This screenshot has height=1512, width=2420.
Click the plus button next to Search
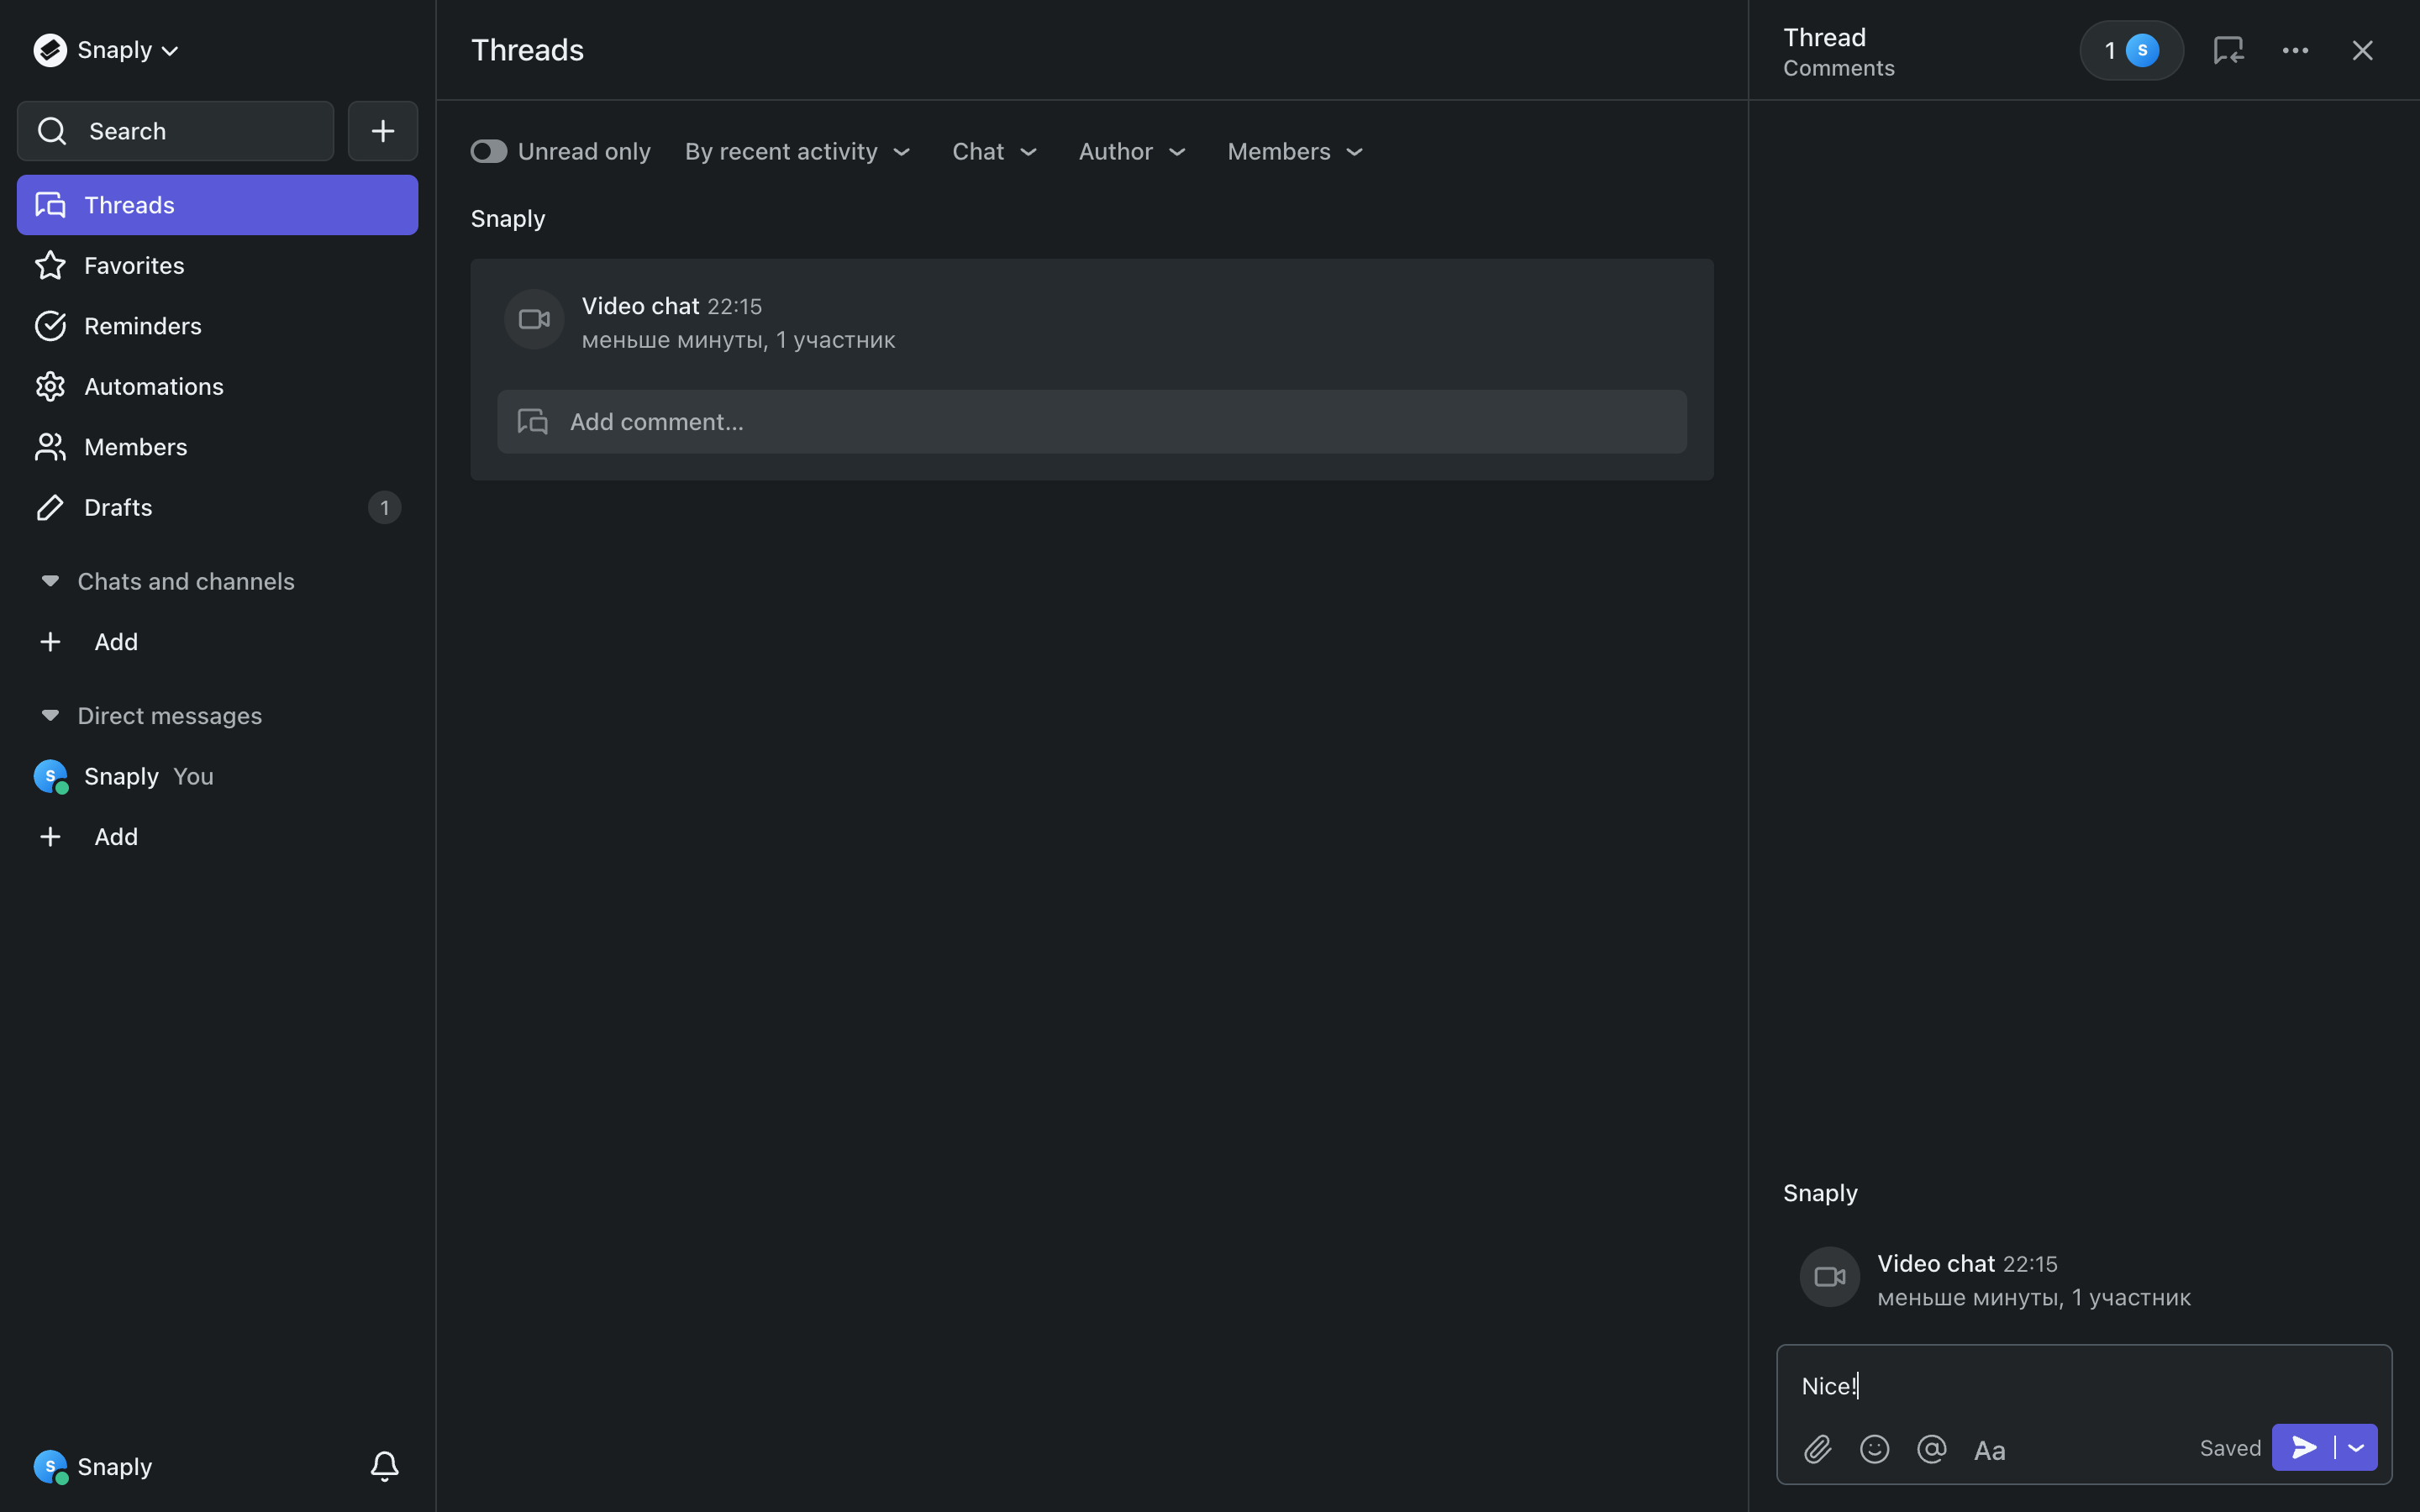click(383, 131)
